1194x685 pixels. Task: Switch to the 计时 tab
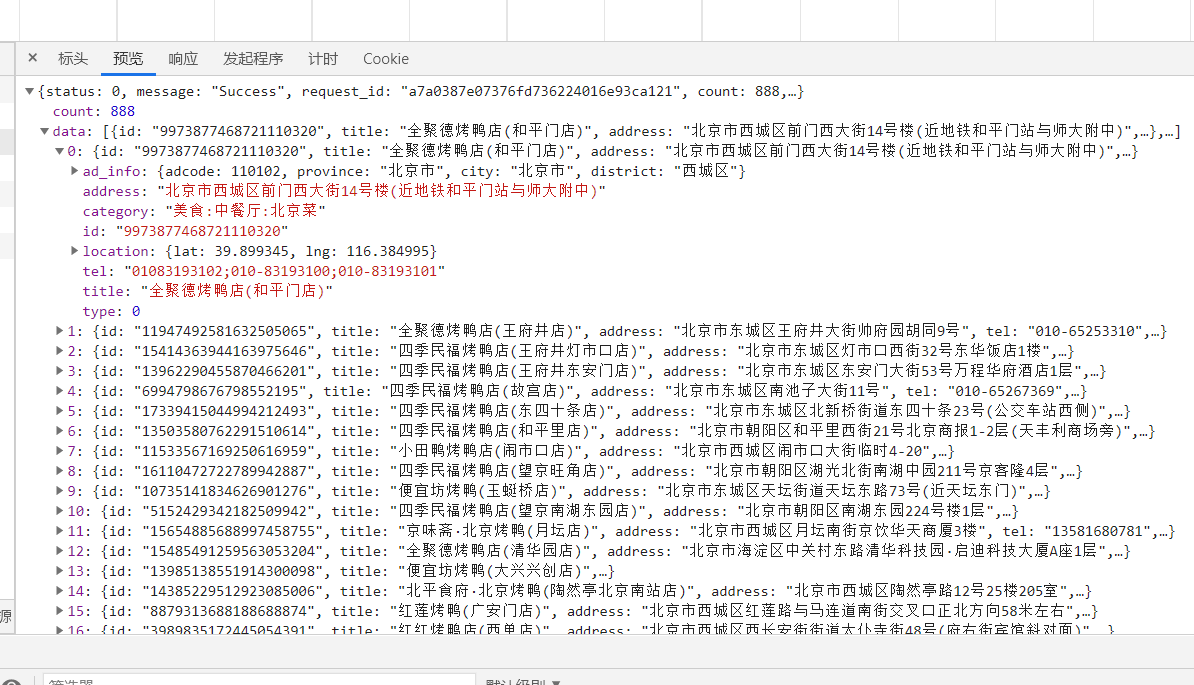tap(323, 59)
